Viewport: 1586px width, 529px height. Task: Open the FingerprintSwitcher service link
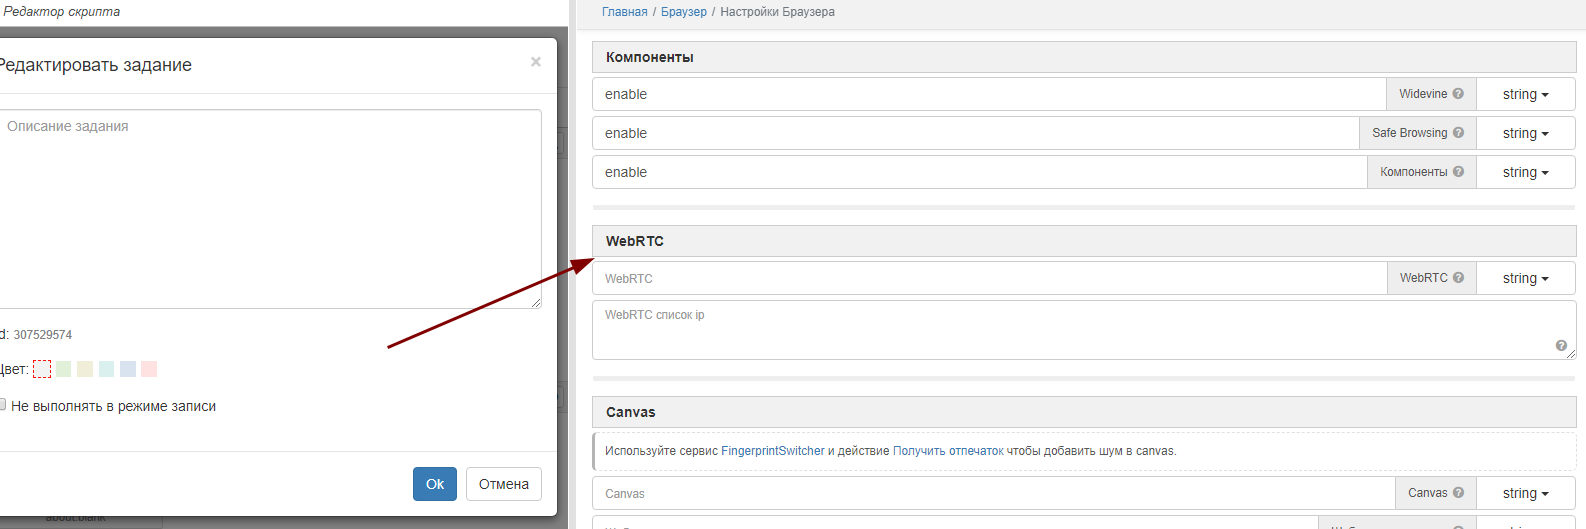(x=772, y=451)
